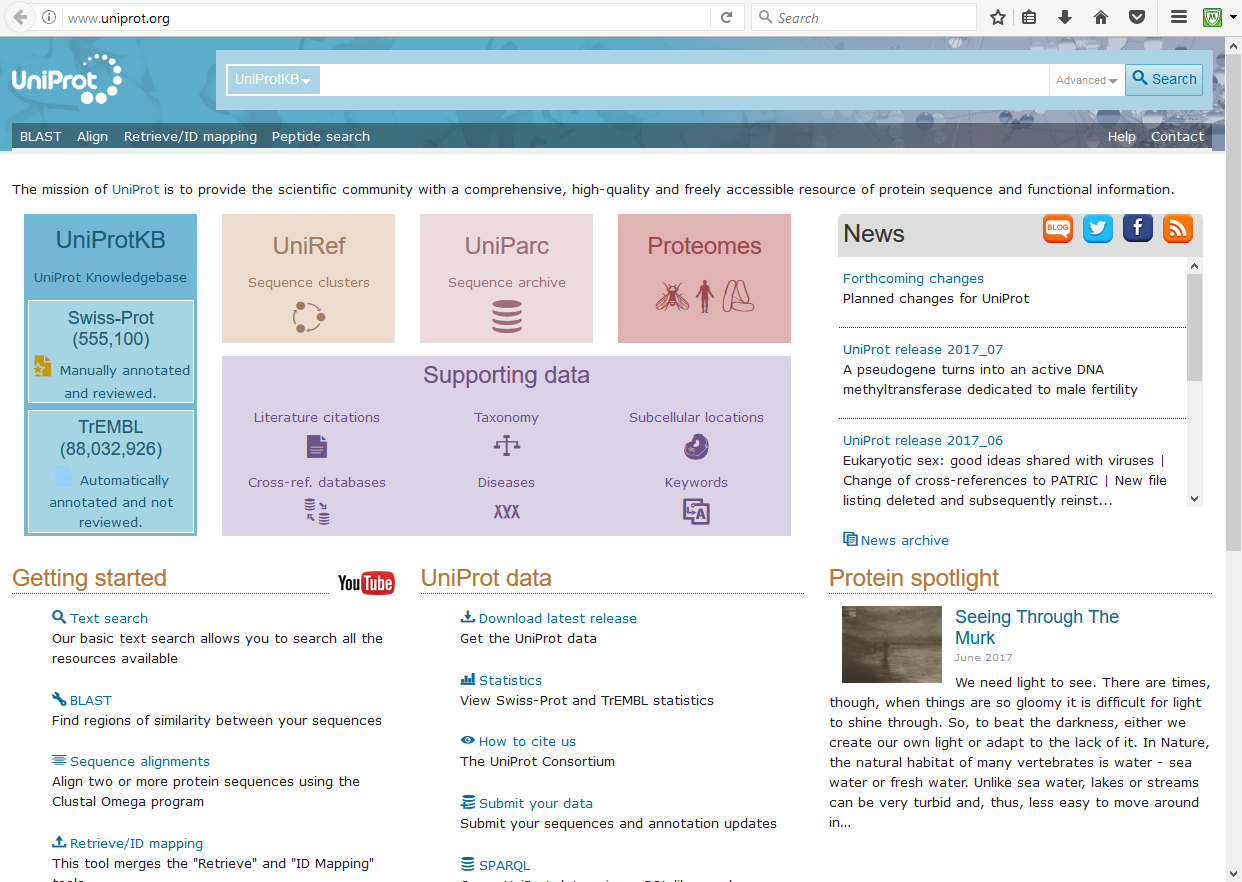
Task: Click the Literature citations document icon
Action: coord(317,446)
